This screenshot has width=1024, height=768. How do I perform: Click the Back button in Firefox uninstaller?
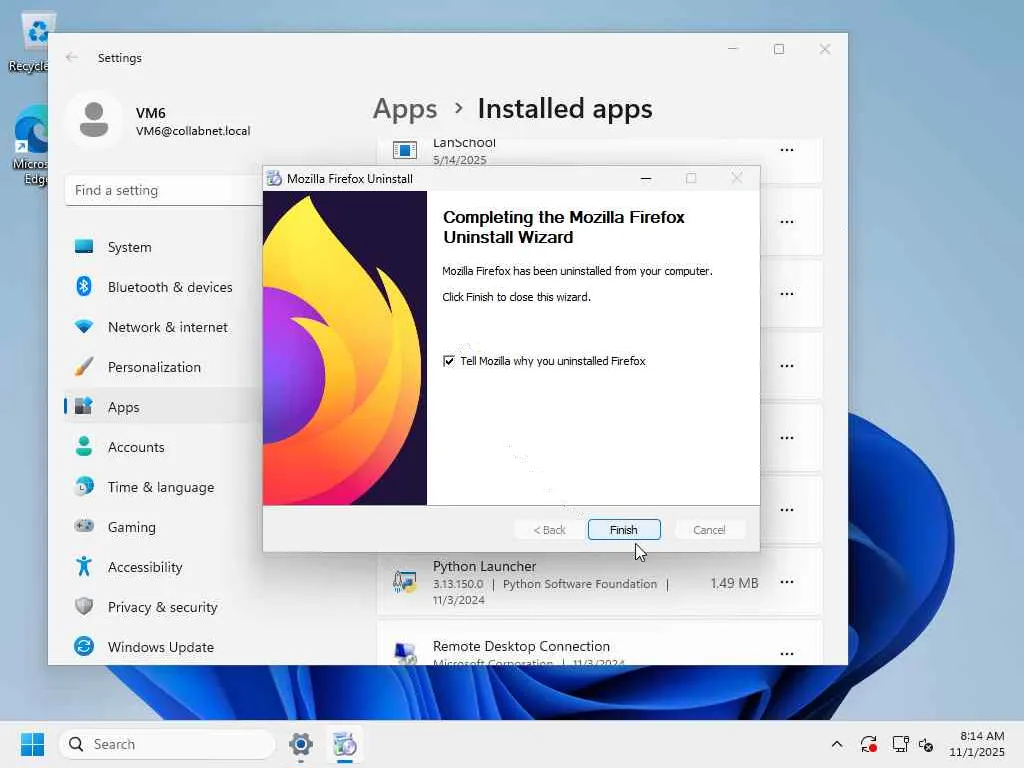549,530
